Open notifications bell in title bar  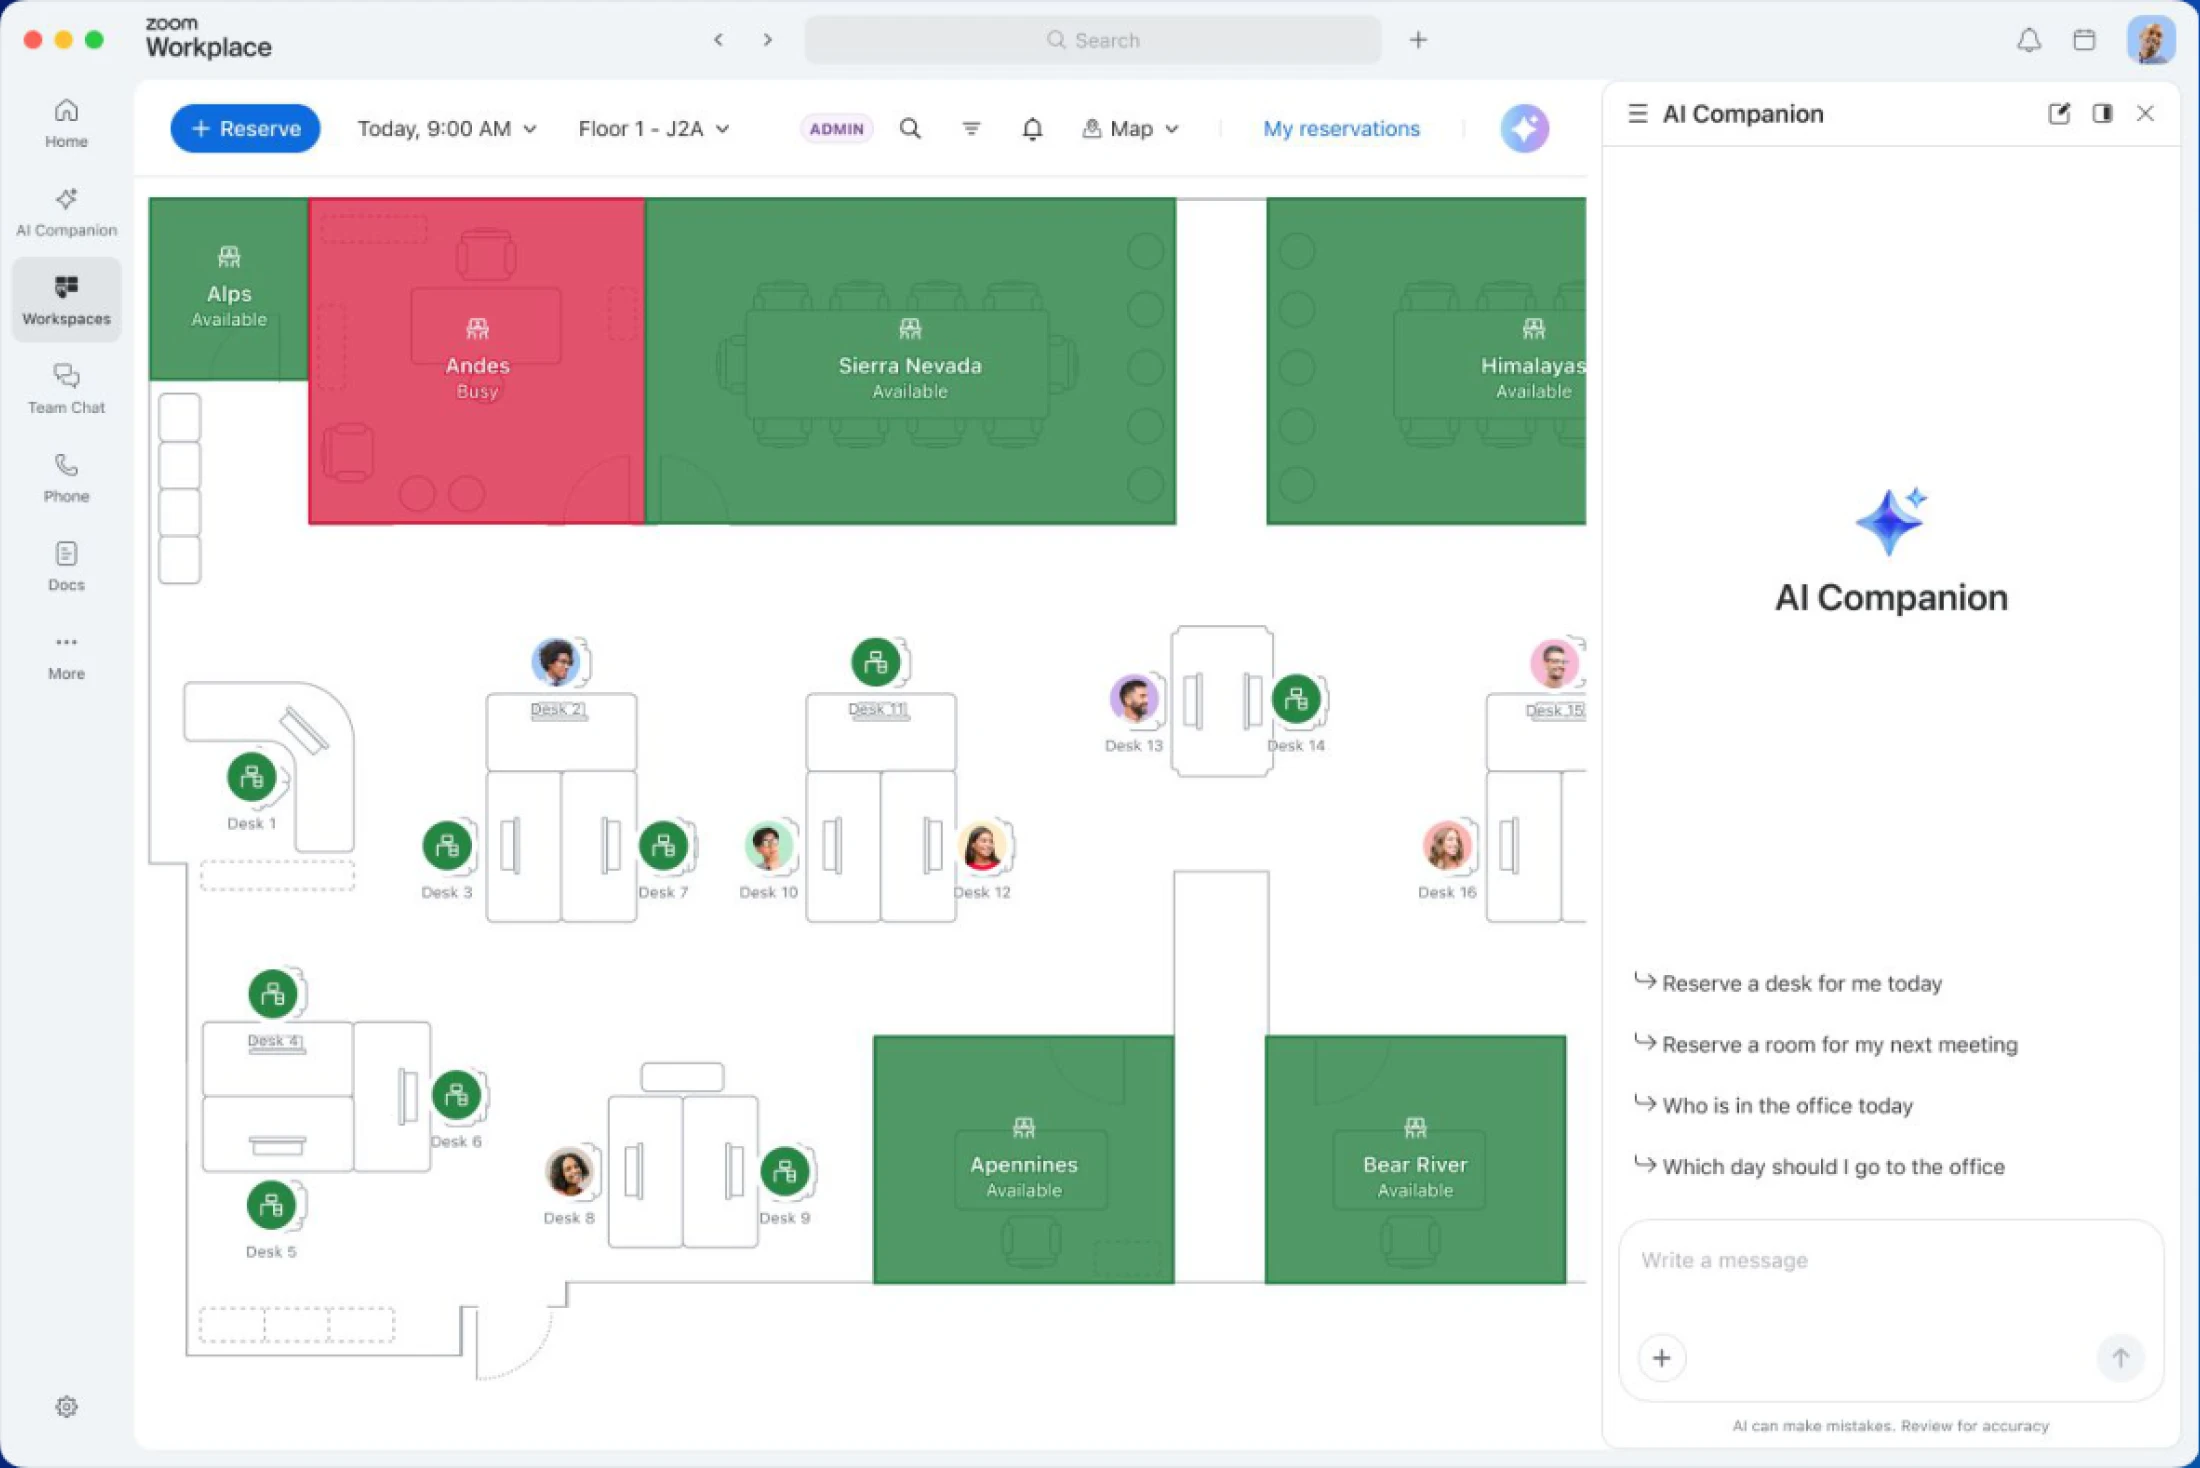pos(2029,40)
